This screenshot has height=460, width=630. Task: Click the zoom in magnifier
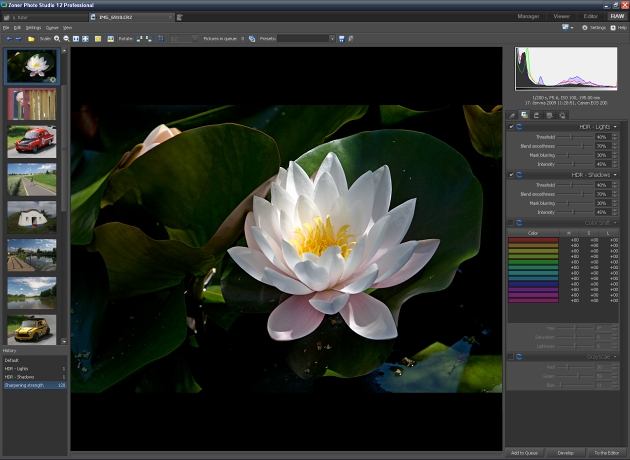coord(57,39)
